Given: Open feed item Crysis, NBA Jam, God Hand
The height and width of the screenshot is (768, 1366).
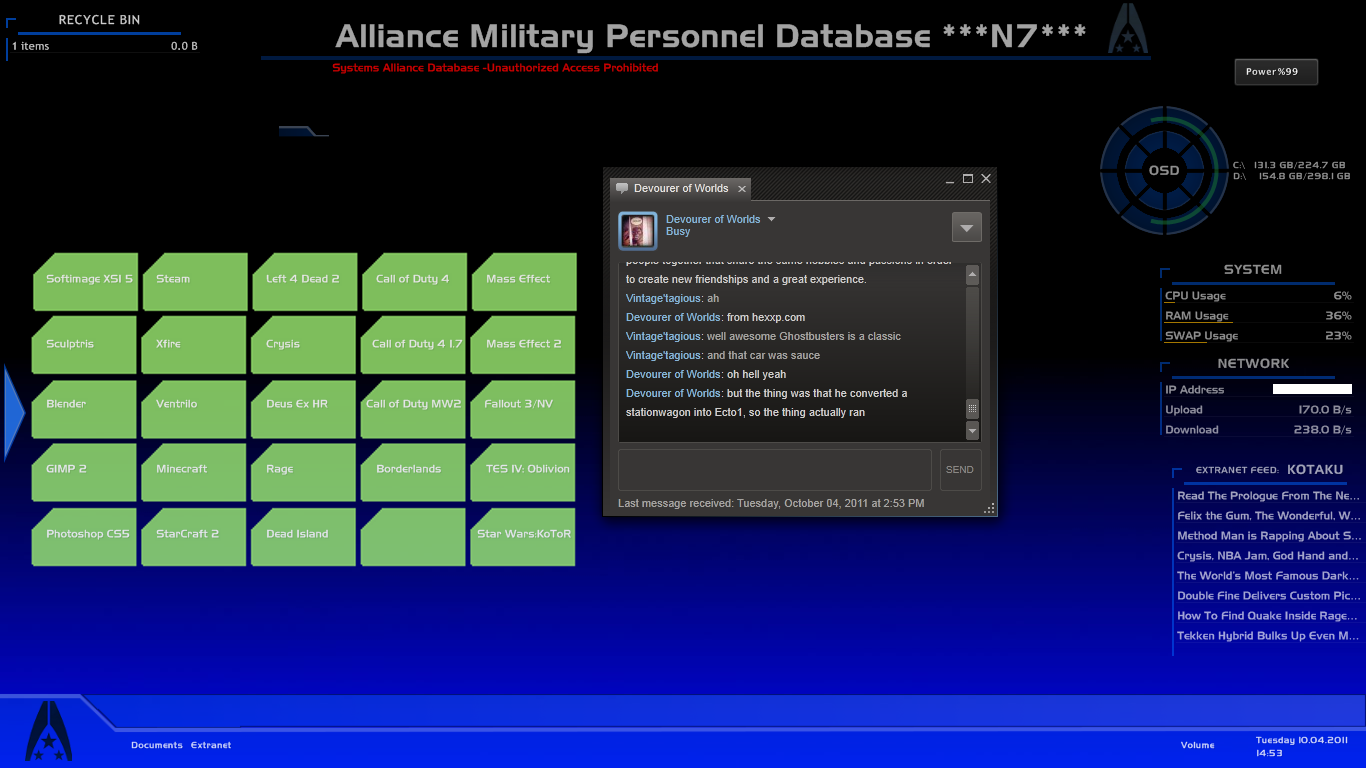Looking at the screenshot, I should tap(1268, 556).
